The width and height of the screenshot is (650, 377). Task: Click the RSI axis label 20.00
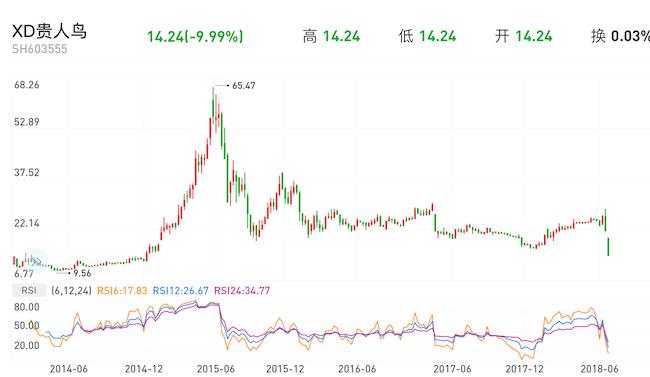click(27, 345)
